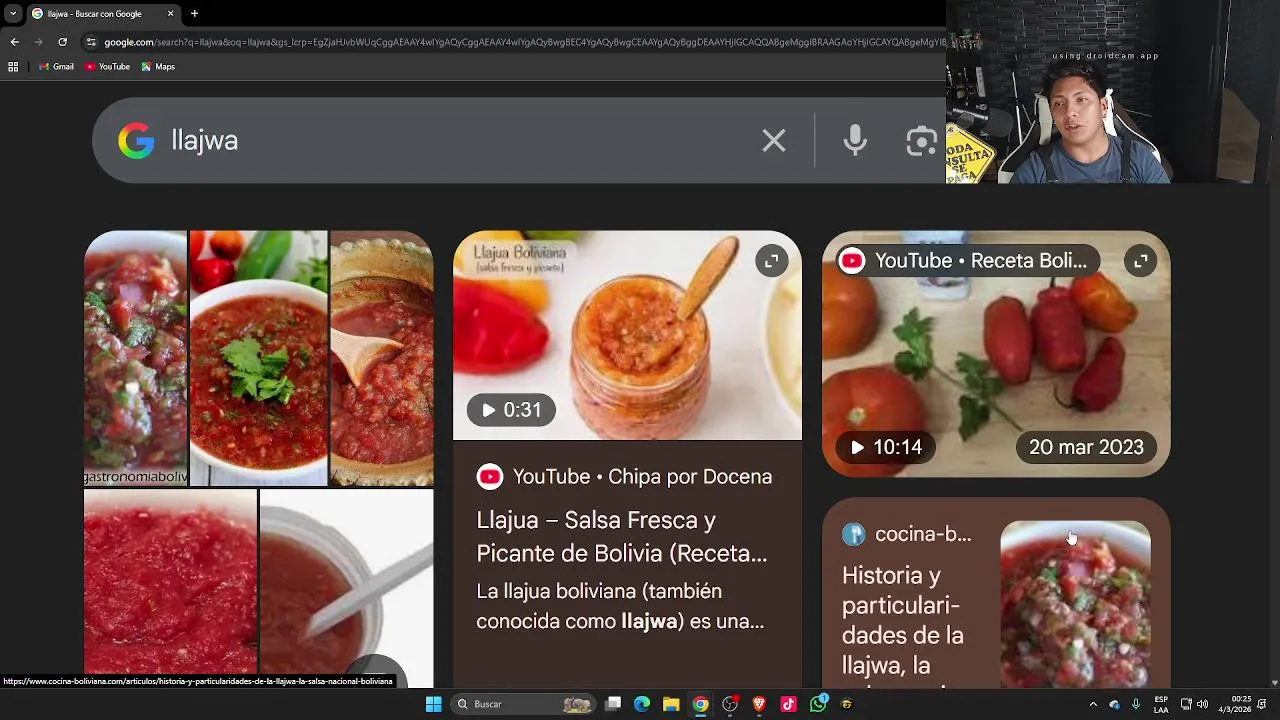The width and height of the screenshot is (1280, 720).
Task: Expand the Llajua Boliviana video preview
Action: tap(771, 262)
